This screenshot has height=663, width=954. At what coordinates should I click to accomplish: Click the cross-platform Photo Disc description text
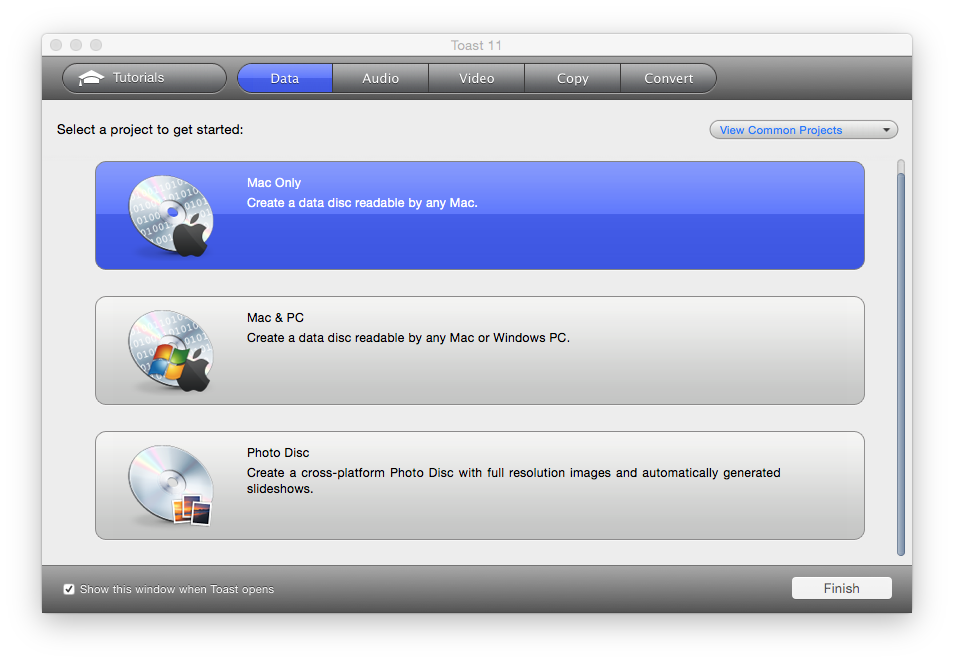click(514, 481)
